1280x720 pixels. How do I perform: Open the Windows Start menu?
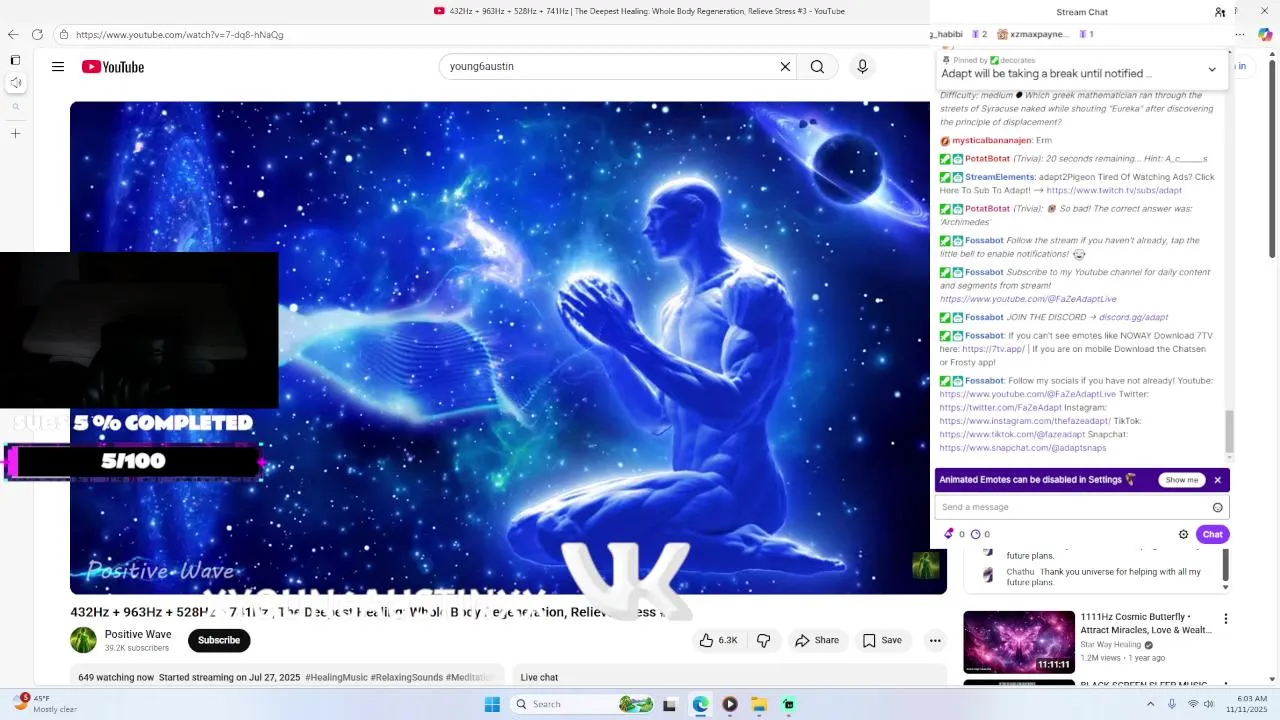click(492, 704)
